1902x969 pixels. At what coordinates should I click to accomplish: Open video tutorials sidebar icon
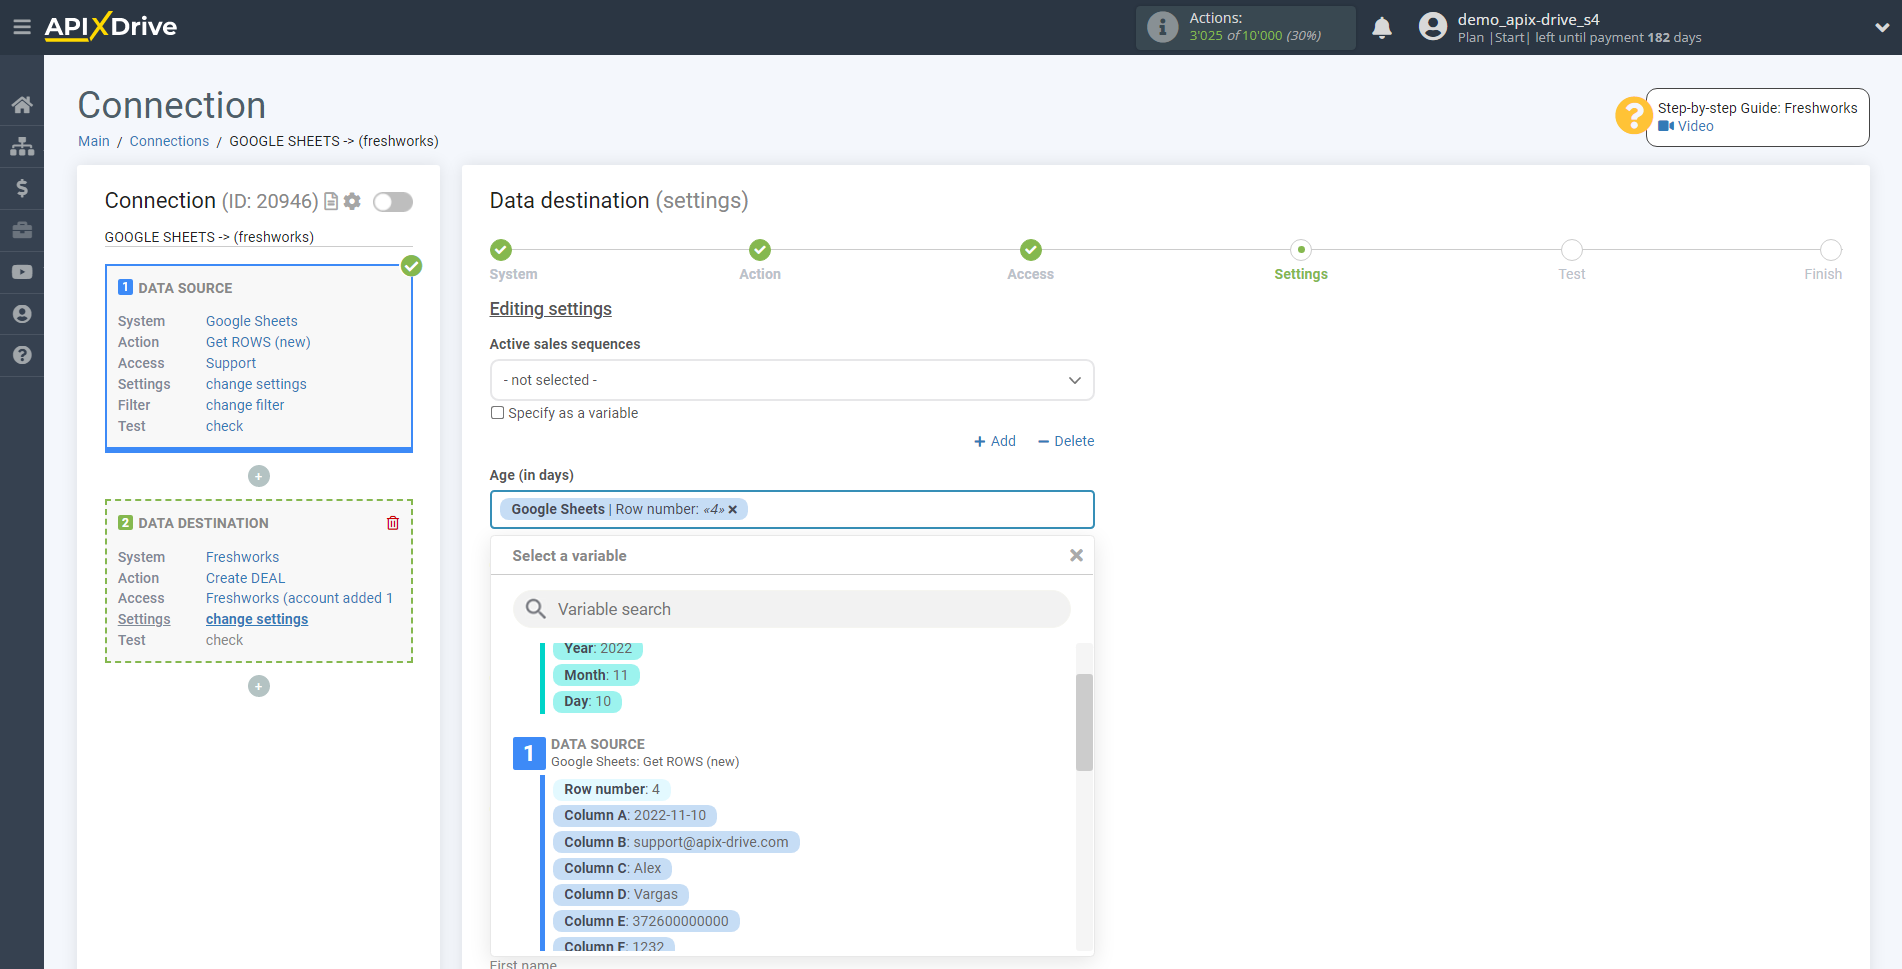[22, 272]
